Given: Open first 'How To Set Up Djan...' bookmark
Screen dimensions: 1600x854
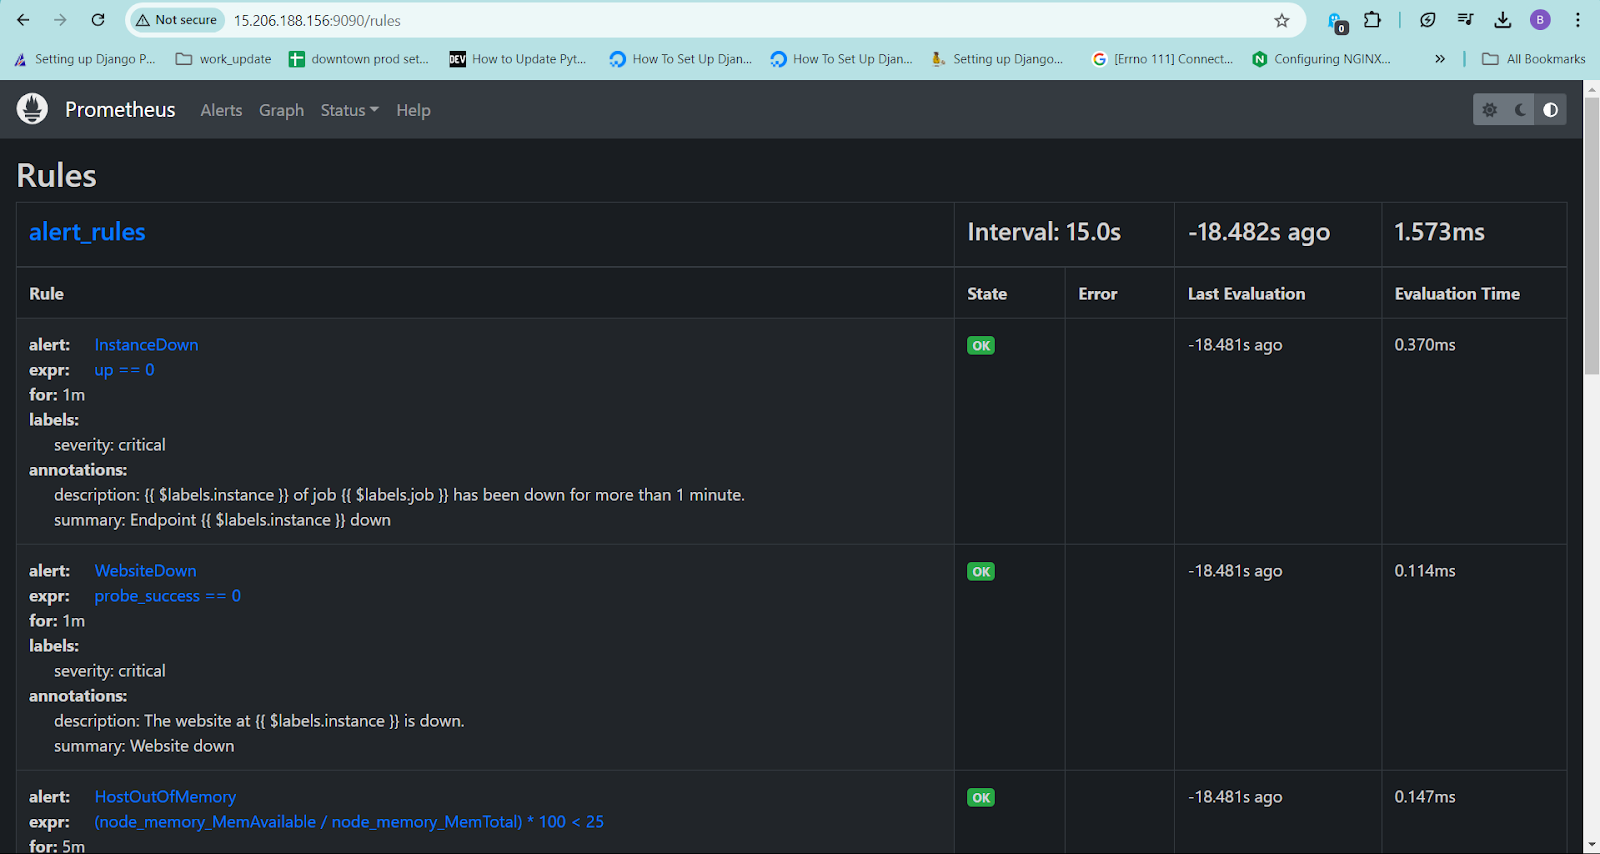Looking at the screenshot, I should point(681,59).
